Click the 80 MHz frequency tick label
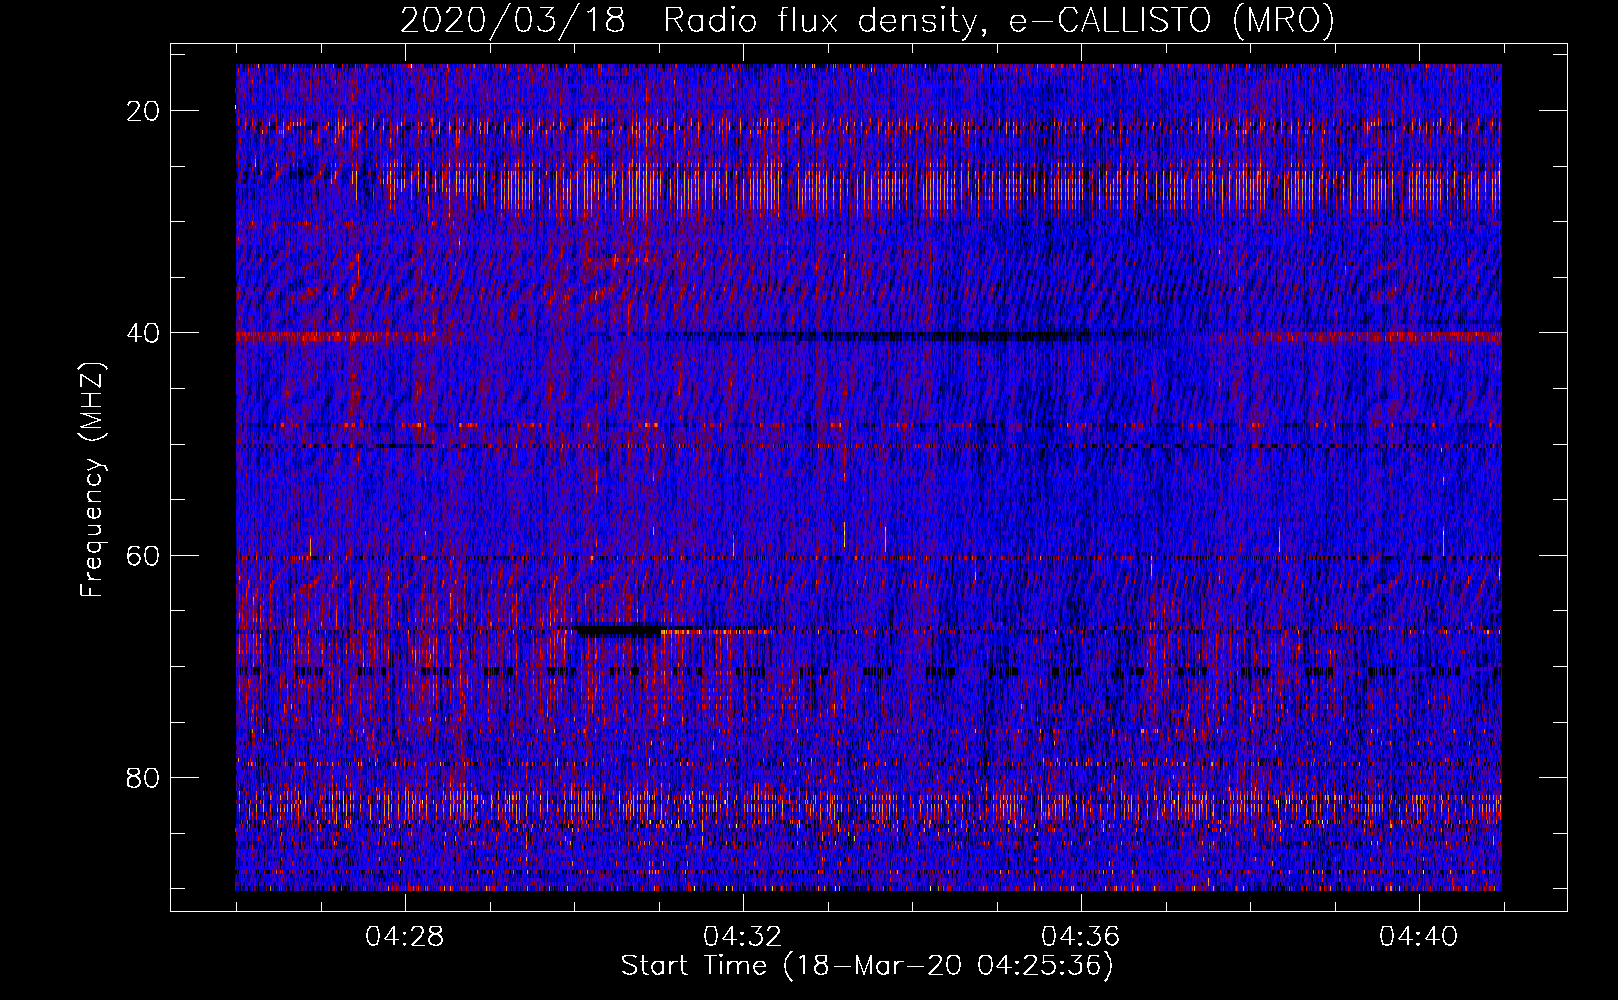The image size is (1618, 1000). tap(144, 777)
